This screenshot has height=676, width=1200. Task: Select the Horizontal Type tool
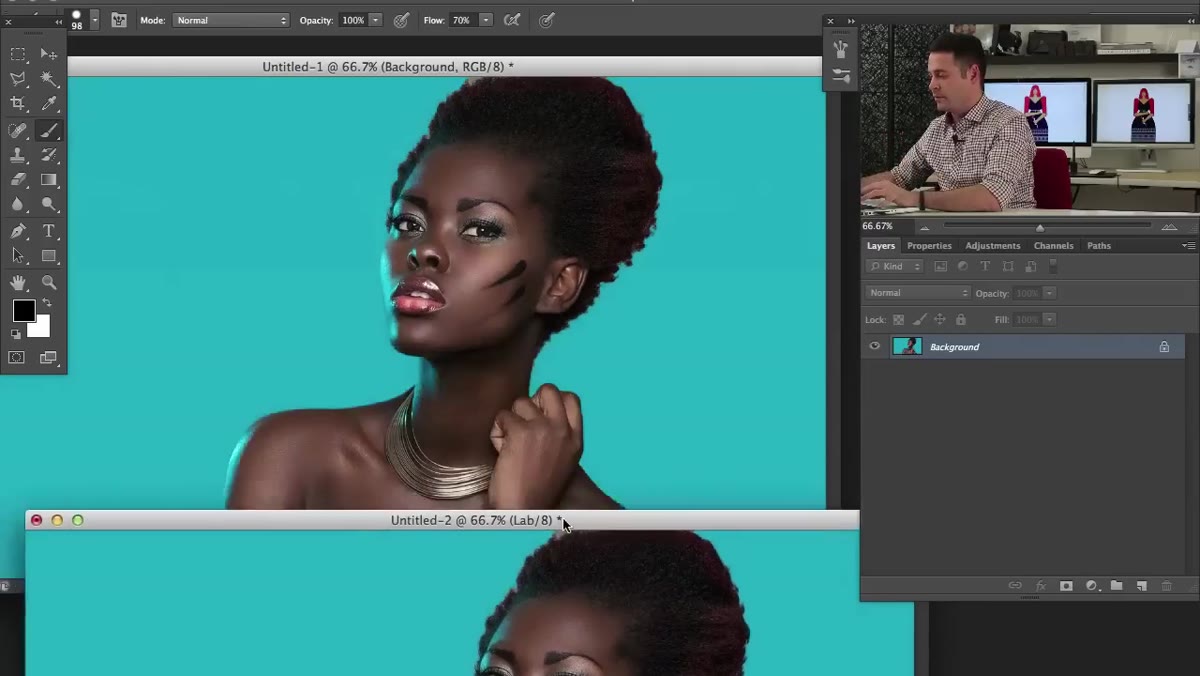pyautogui.click(x=48, y=231)
